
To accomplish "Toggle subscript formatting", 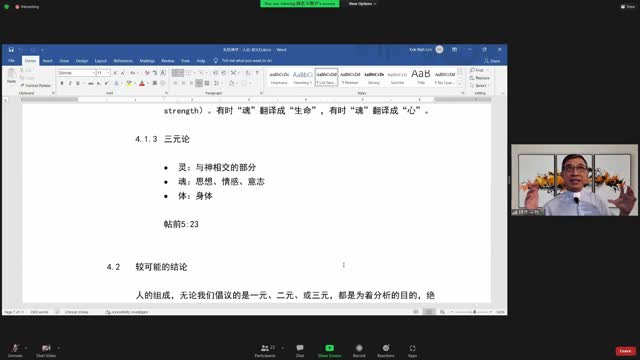I will (99, 83).
